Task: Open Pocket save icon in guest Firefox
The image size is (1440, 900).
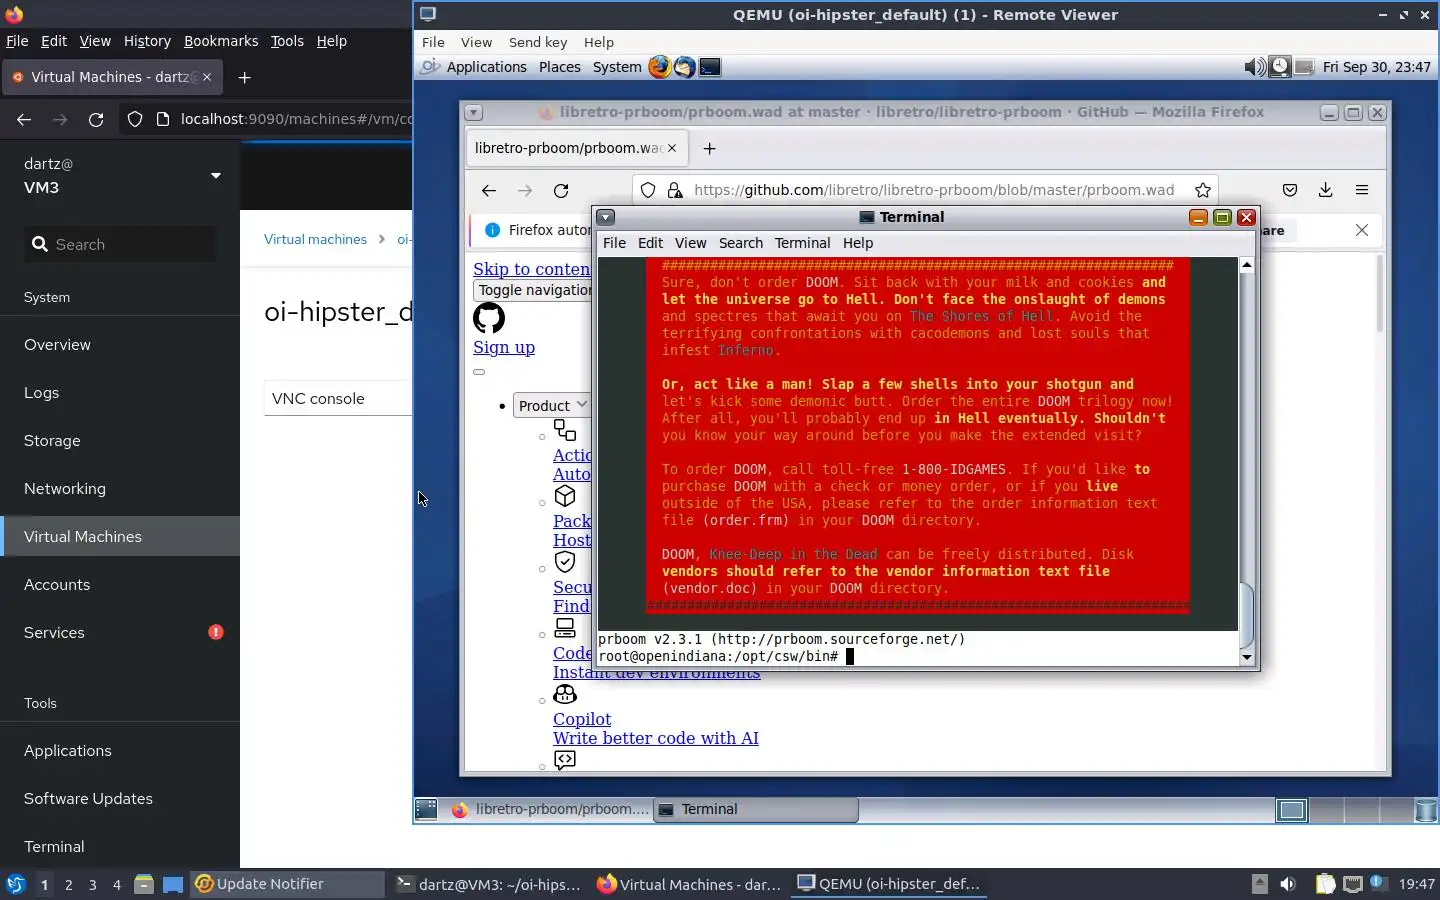Action: (1290, 190)
